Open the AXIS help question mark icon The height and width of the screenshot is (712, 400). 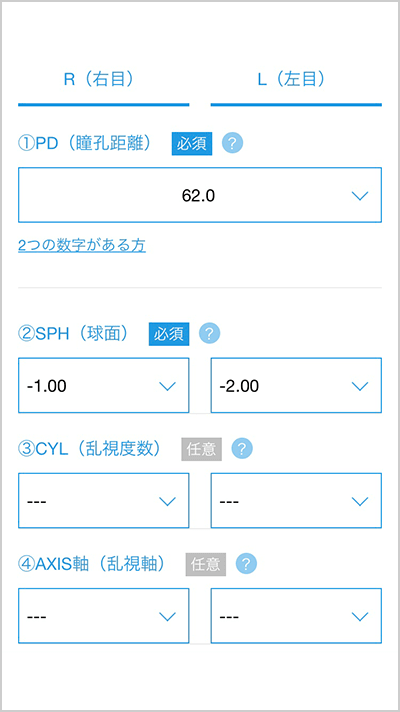pos(247,564)
